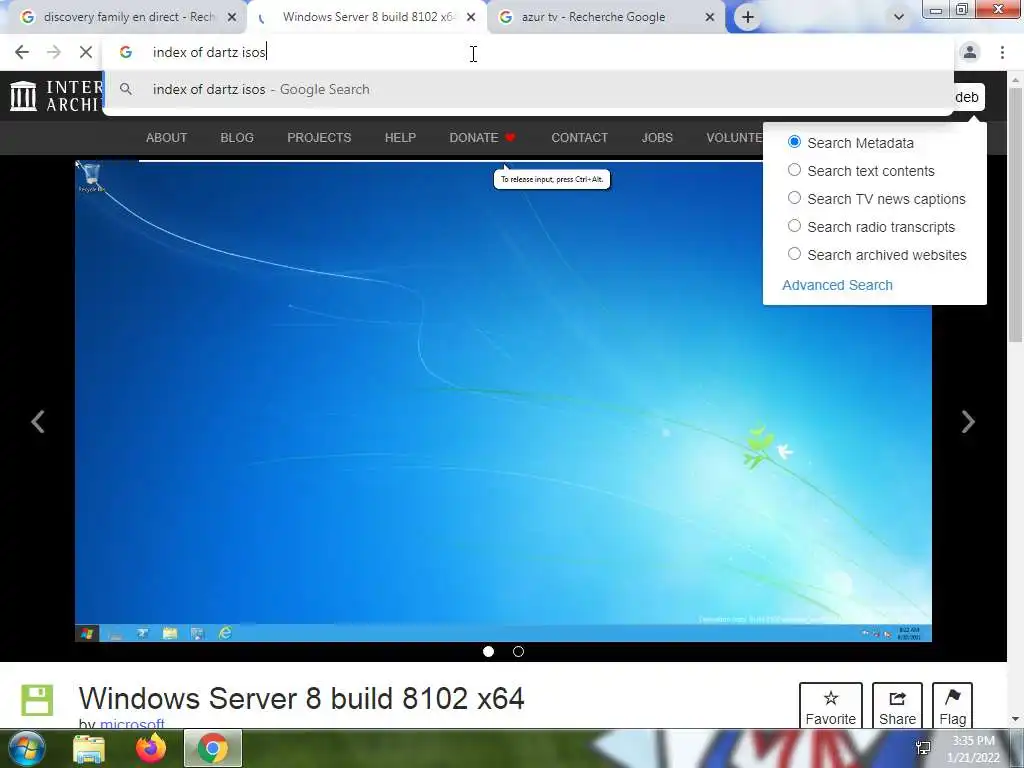The width and height of the screenshot is (1024, 768).
Task: Click the Chrome taskbar button
Action: click(213, 748)
